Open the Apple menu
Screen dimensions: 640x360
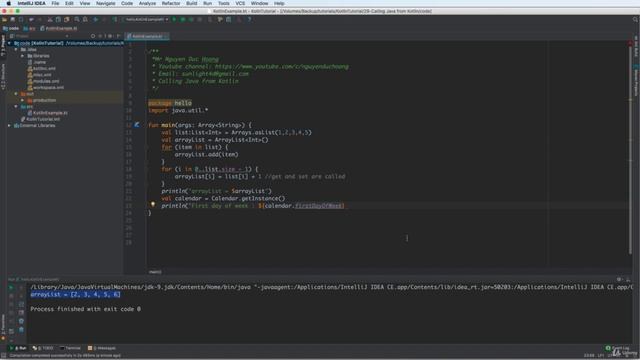[x=8, y=3]
